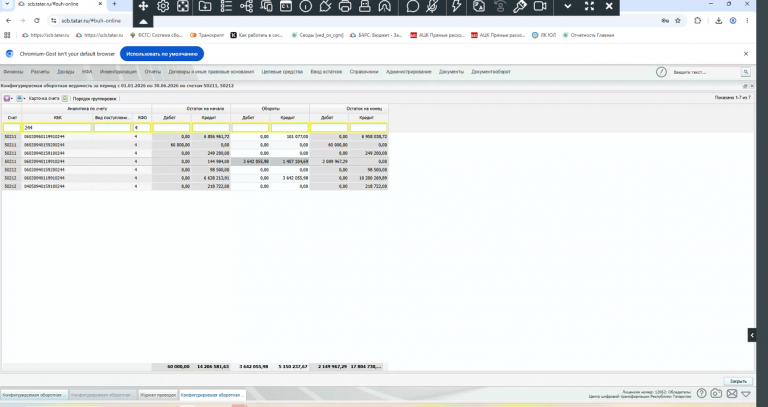Image resolution: width=768 pixels, height=407 pixels.
Task: Open the info circle icon in toolbar
Action: (306, 6)
